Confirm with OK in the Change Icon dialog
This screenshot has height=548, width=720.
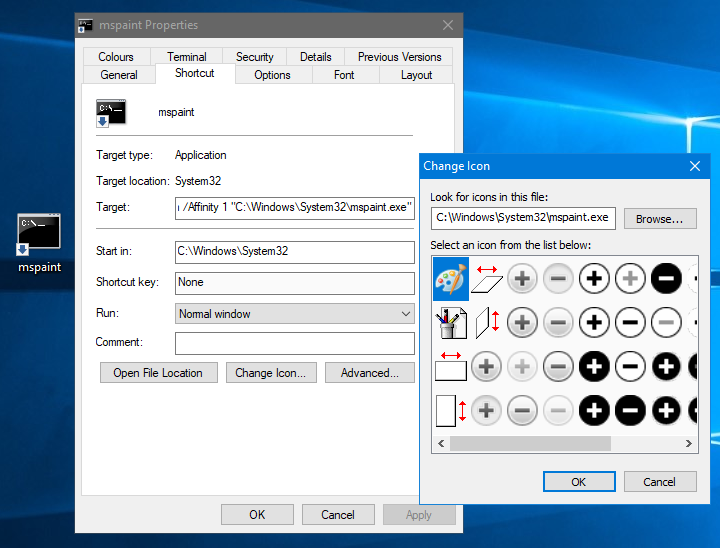(579, 481)
